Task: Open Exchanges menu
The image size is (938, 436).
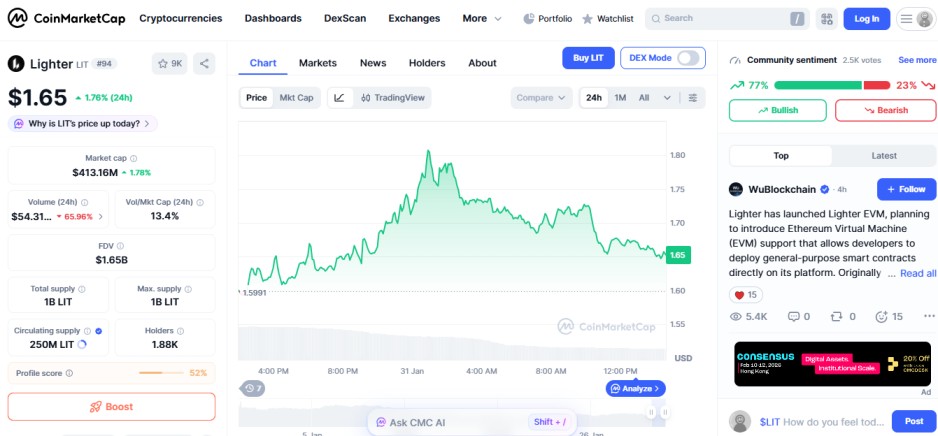Action: tap(414, 19)
